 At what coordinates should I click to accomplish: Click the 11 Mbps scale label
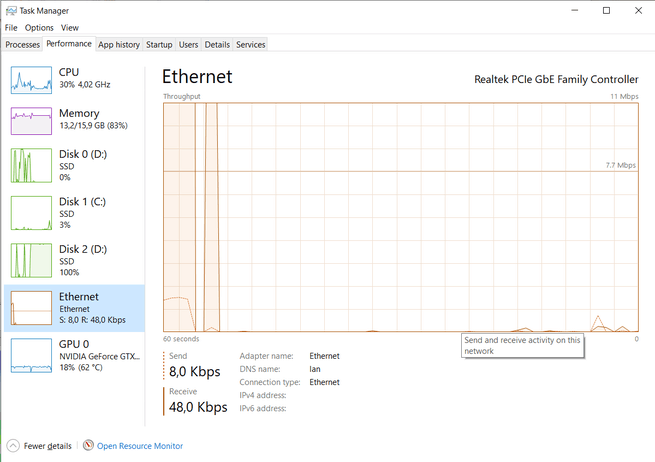click(x=625, y=96)
